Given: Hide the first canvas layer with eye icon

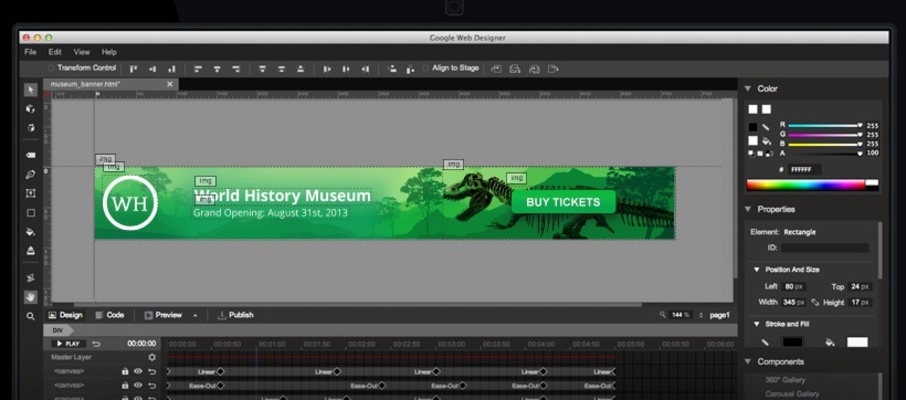Looking at the screenshot, I should 138,371.
